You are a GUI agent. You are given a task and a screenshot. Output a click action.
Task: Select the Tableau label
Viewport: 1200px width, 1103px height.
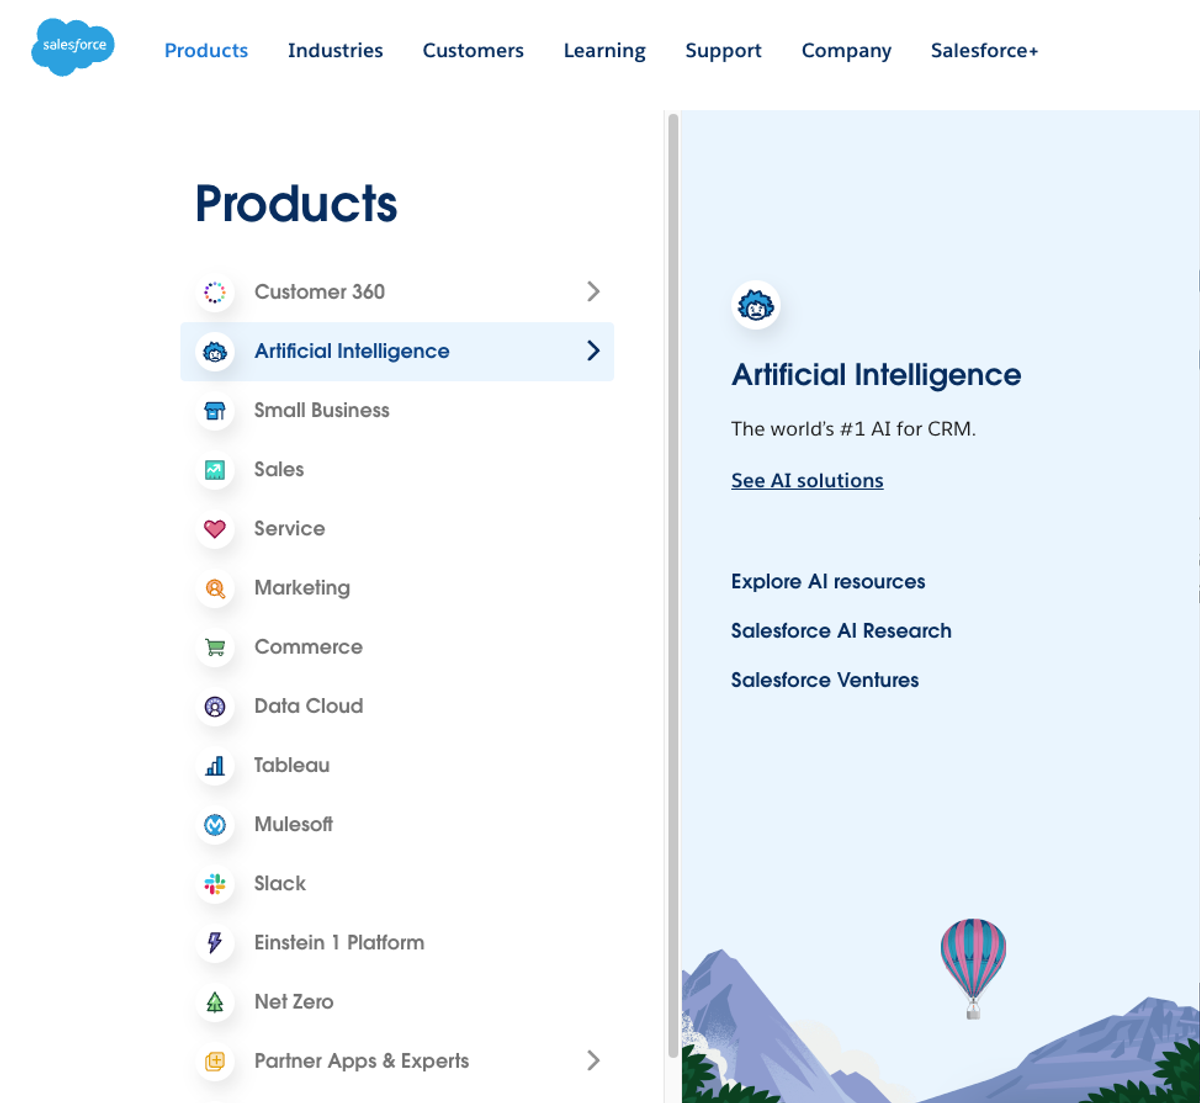point(292,765)
